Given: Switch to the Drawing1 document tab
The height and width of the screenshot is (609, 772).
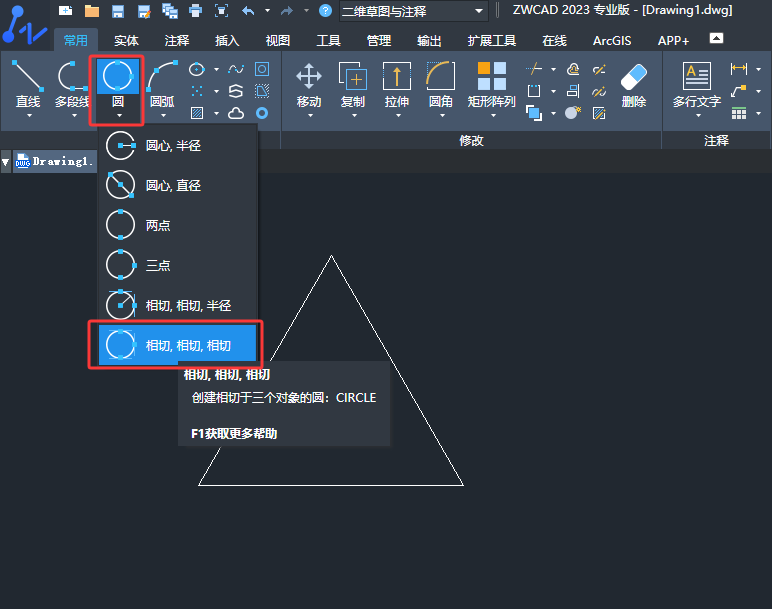Looking at the screenshot, I should coord(54,161).
